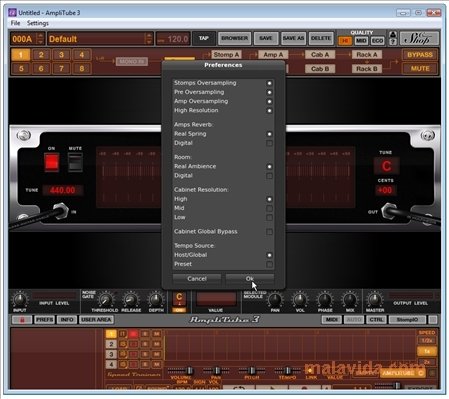Adjust the noise gate DEPTH knob
Screen dimensions: 449x399
pos(156,299)
